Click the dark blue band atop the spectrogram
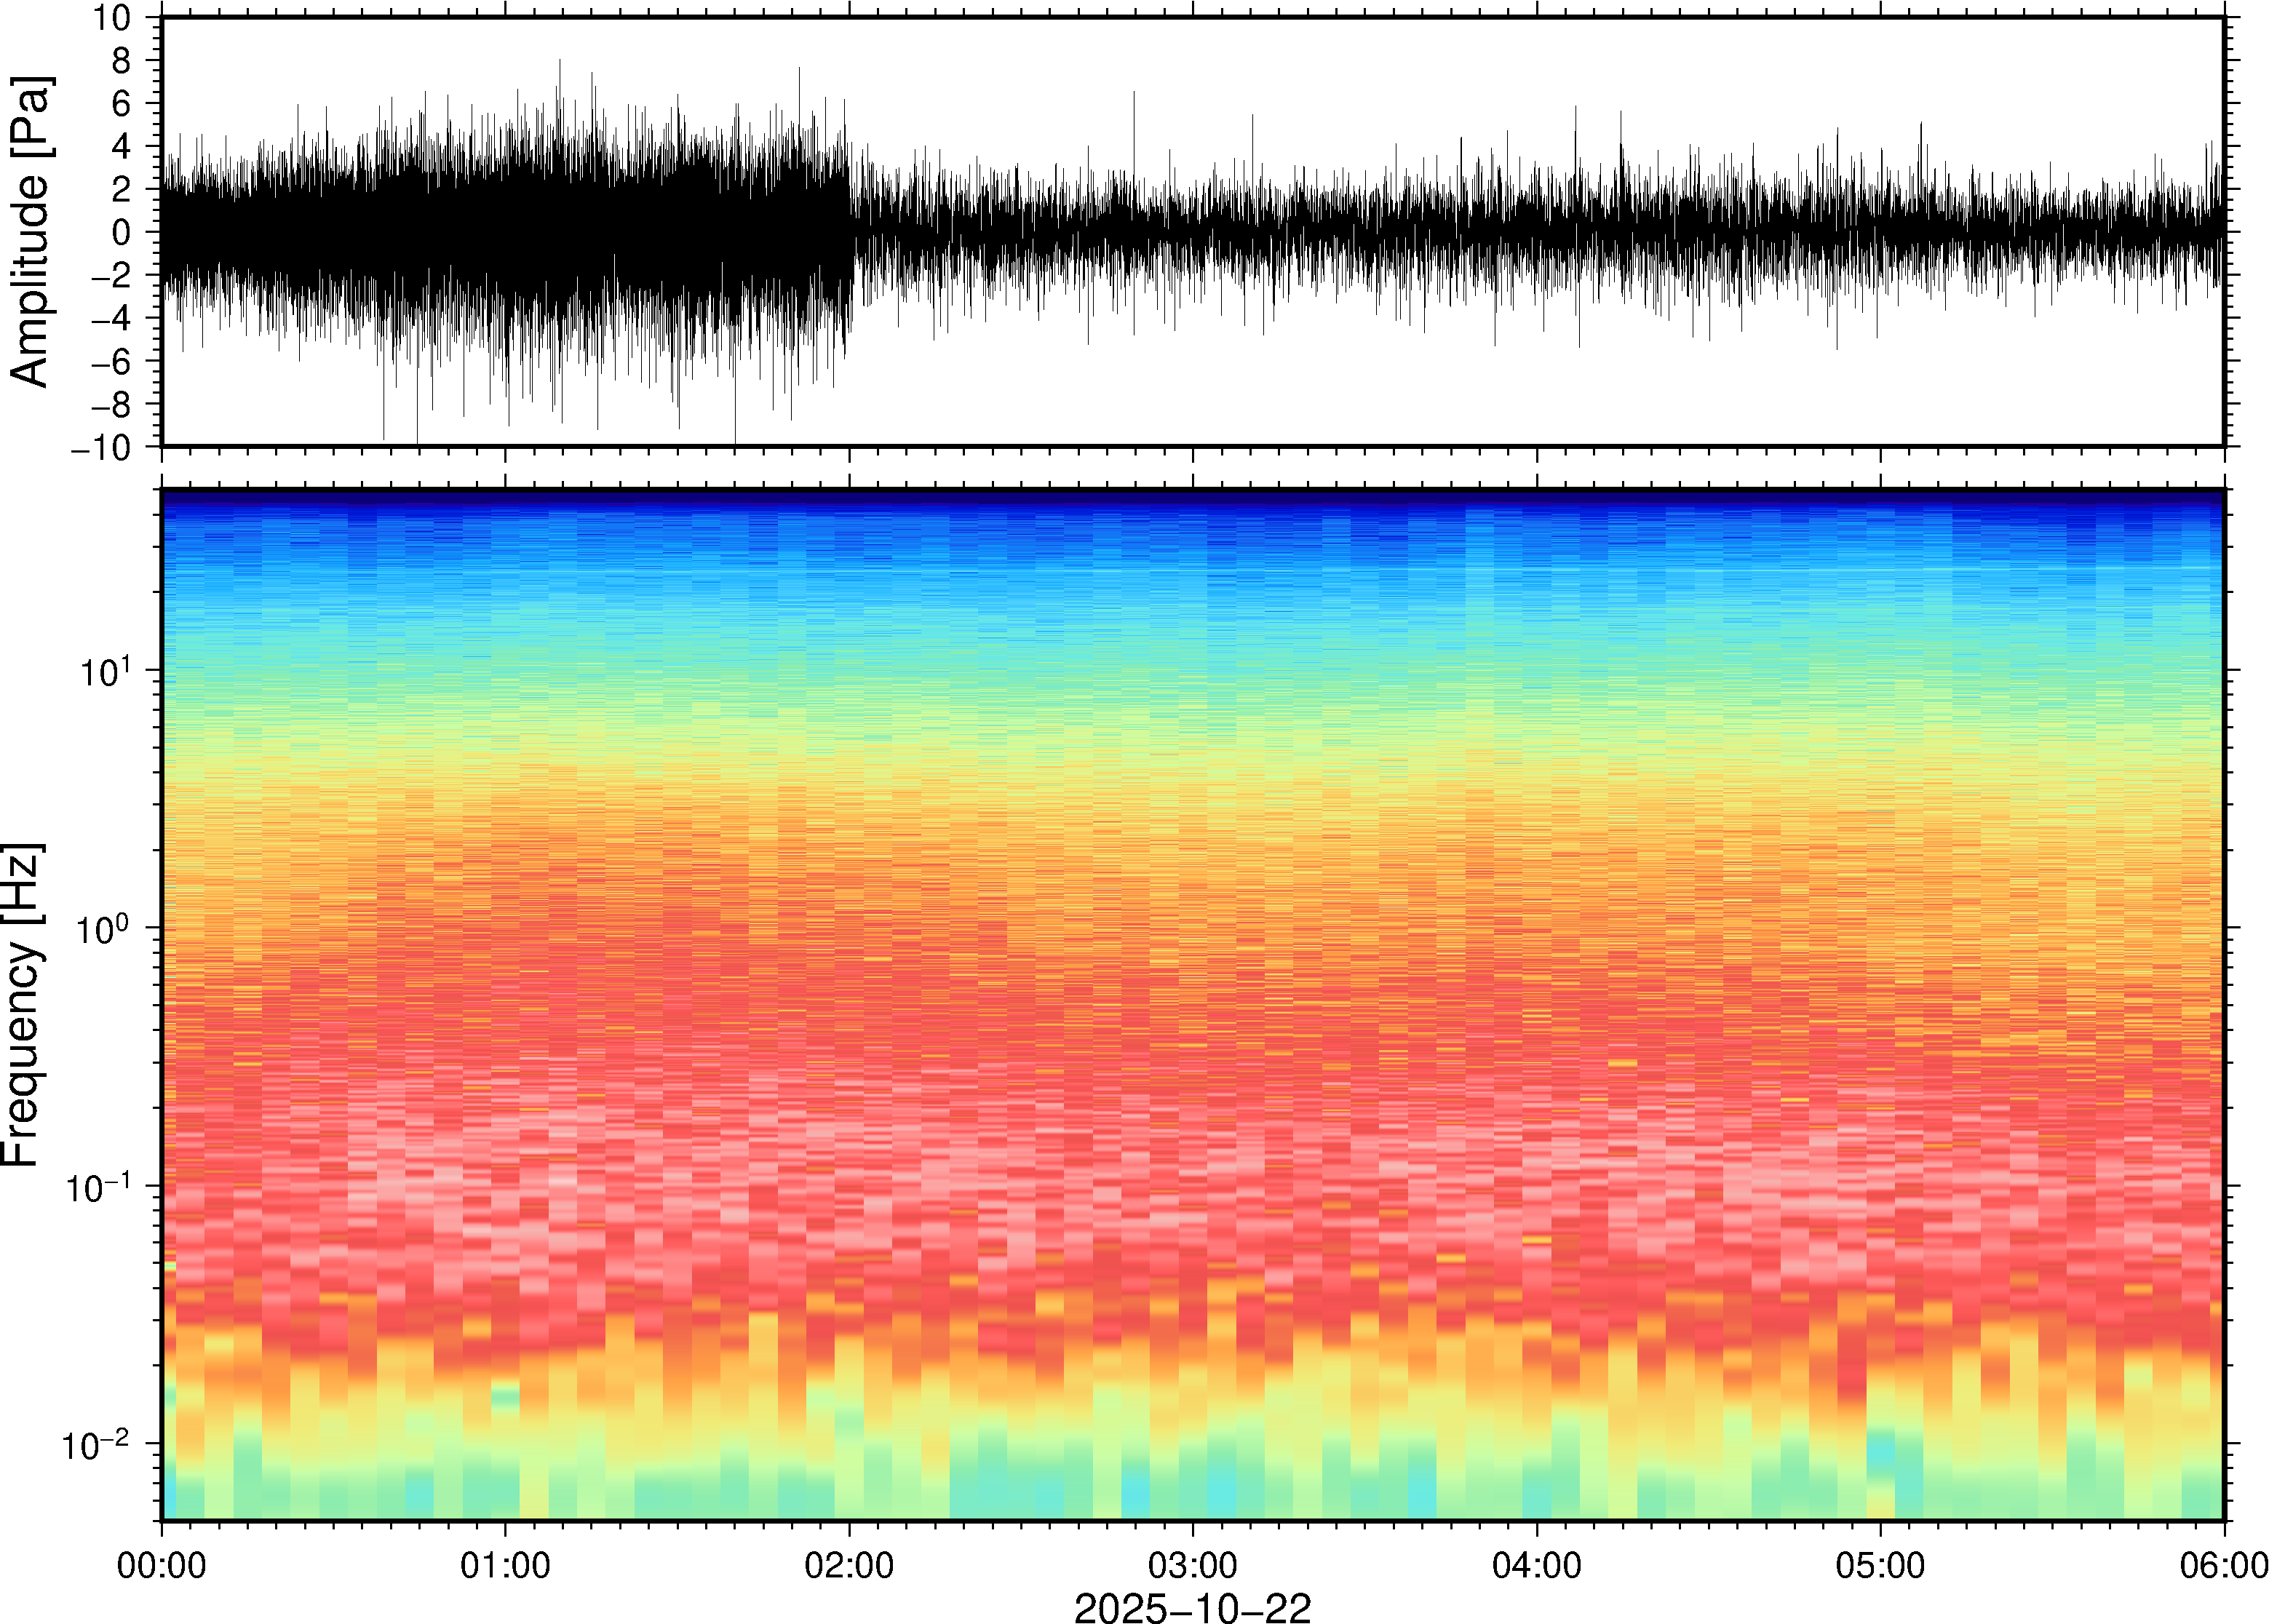 pos(1192,497)
